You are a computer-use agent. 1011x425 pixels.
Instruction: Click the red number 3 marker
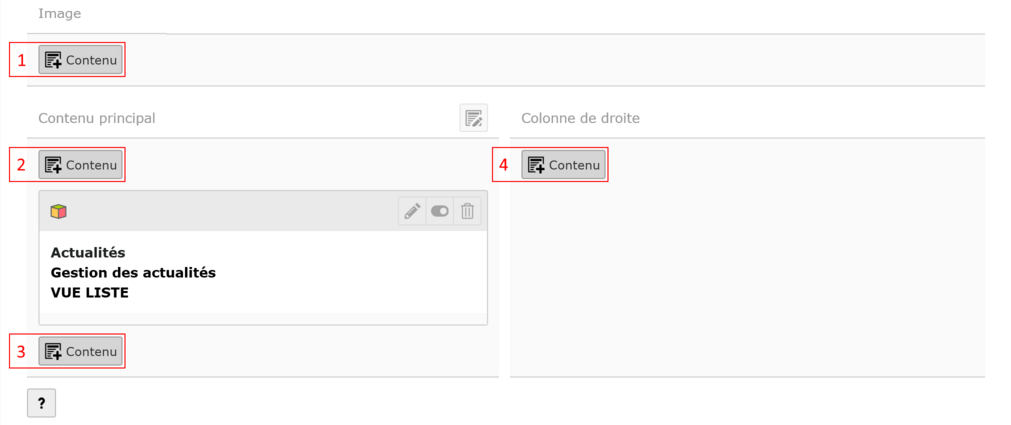[x=22, y=351]
